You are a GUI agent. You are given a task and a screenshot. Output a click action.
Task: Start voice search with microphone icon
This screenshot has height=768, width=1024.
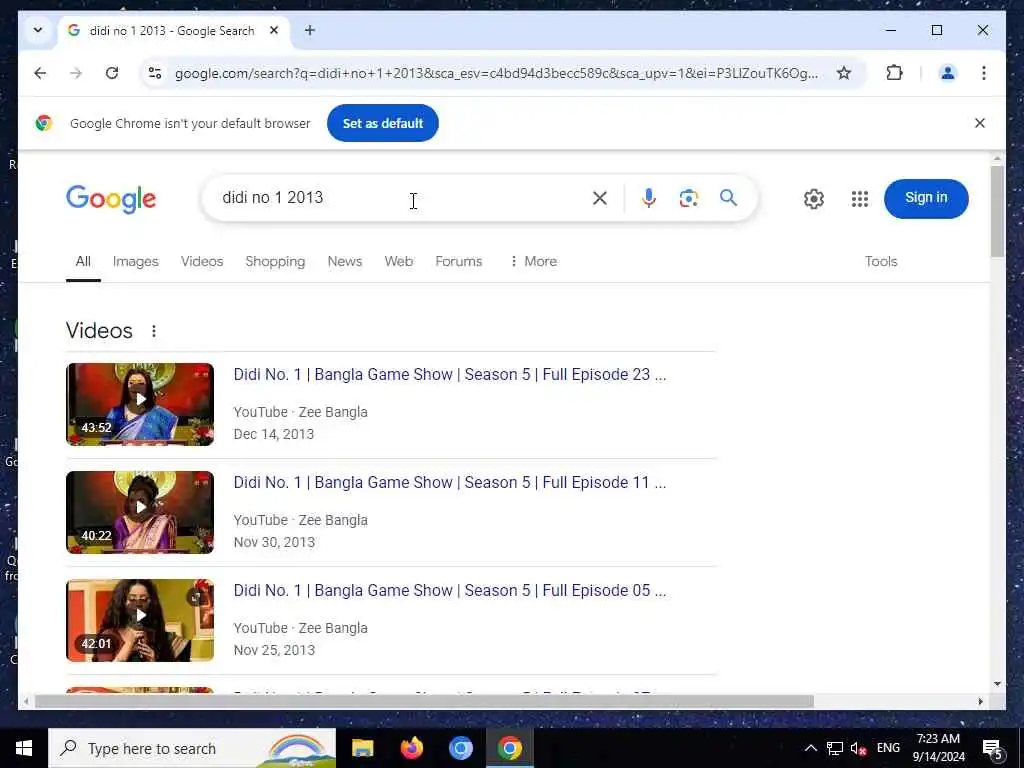(x=648, y=198)
